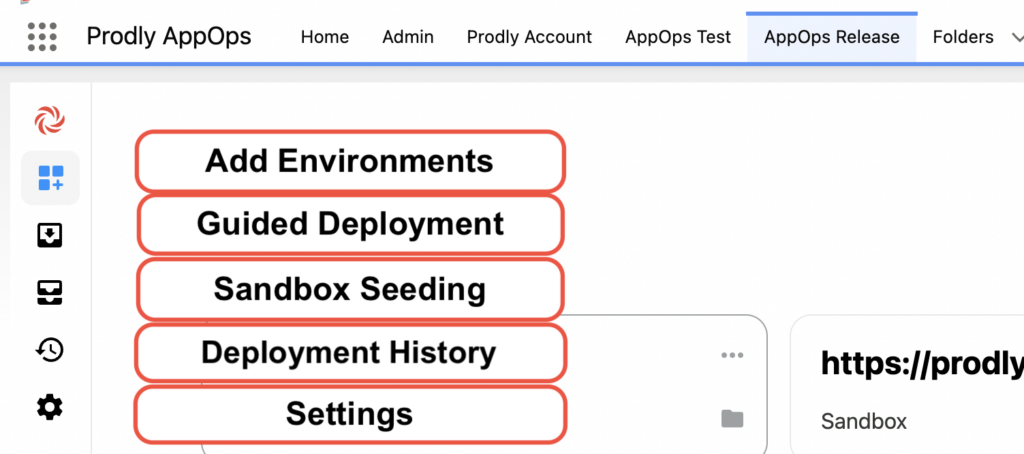Open Sandbox Seeding sidebar icon

[50, 293]
